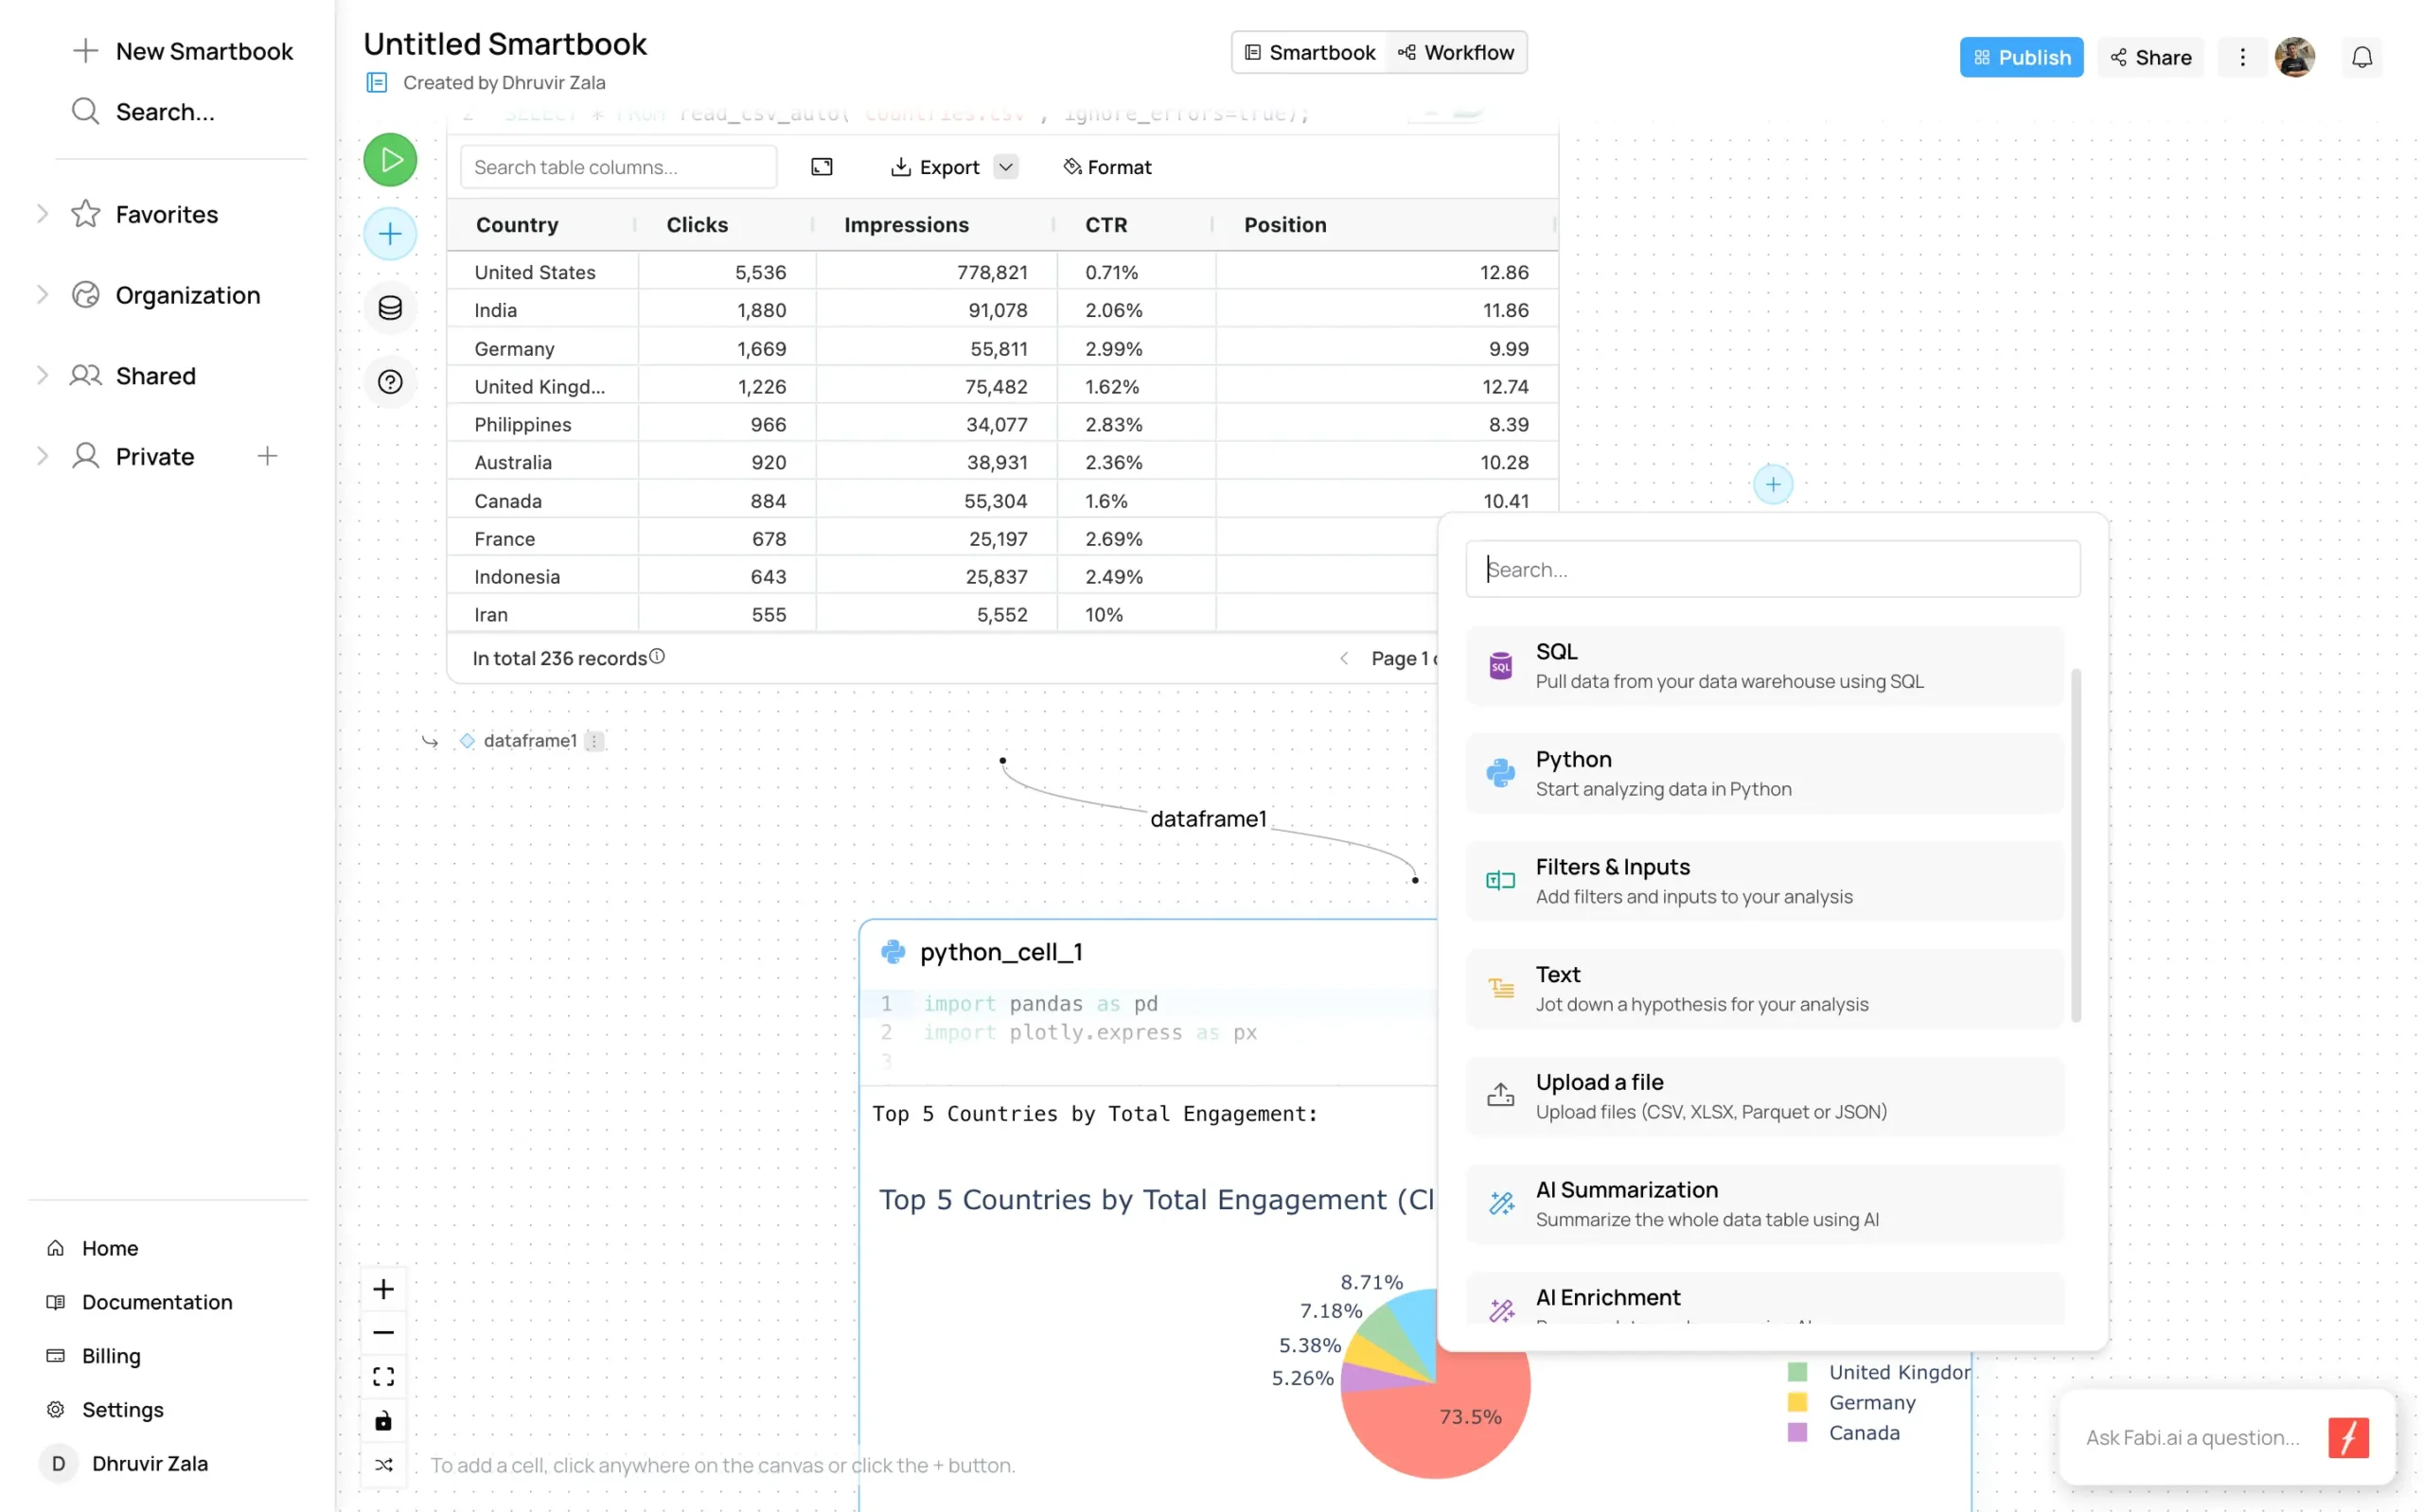Switch to Smartbook view
This screenshot has width=2423, height=1512.
tap(1309, 53)
